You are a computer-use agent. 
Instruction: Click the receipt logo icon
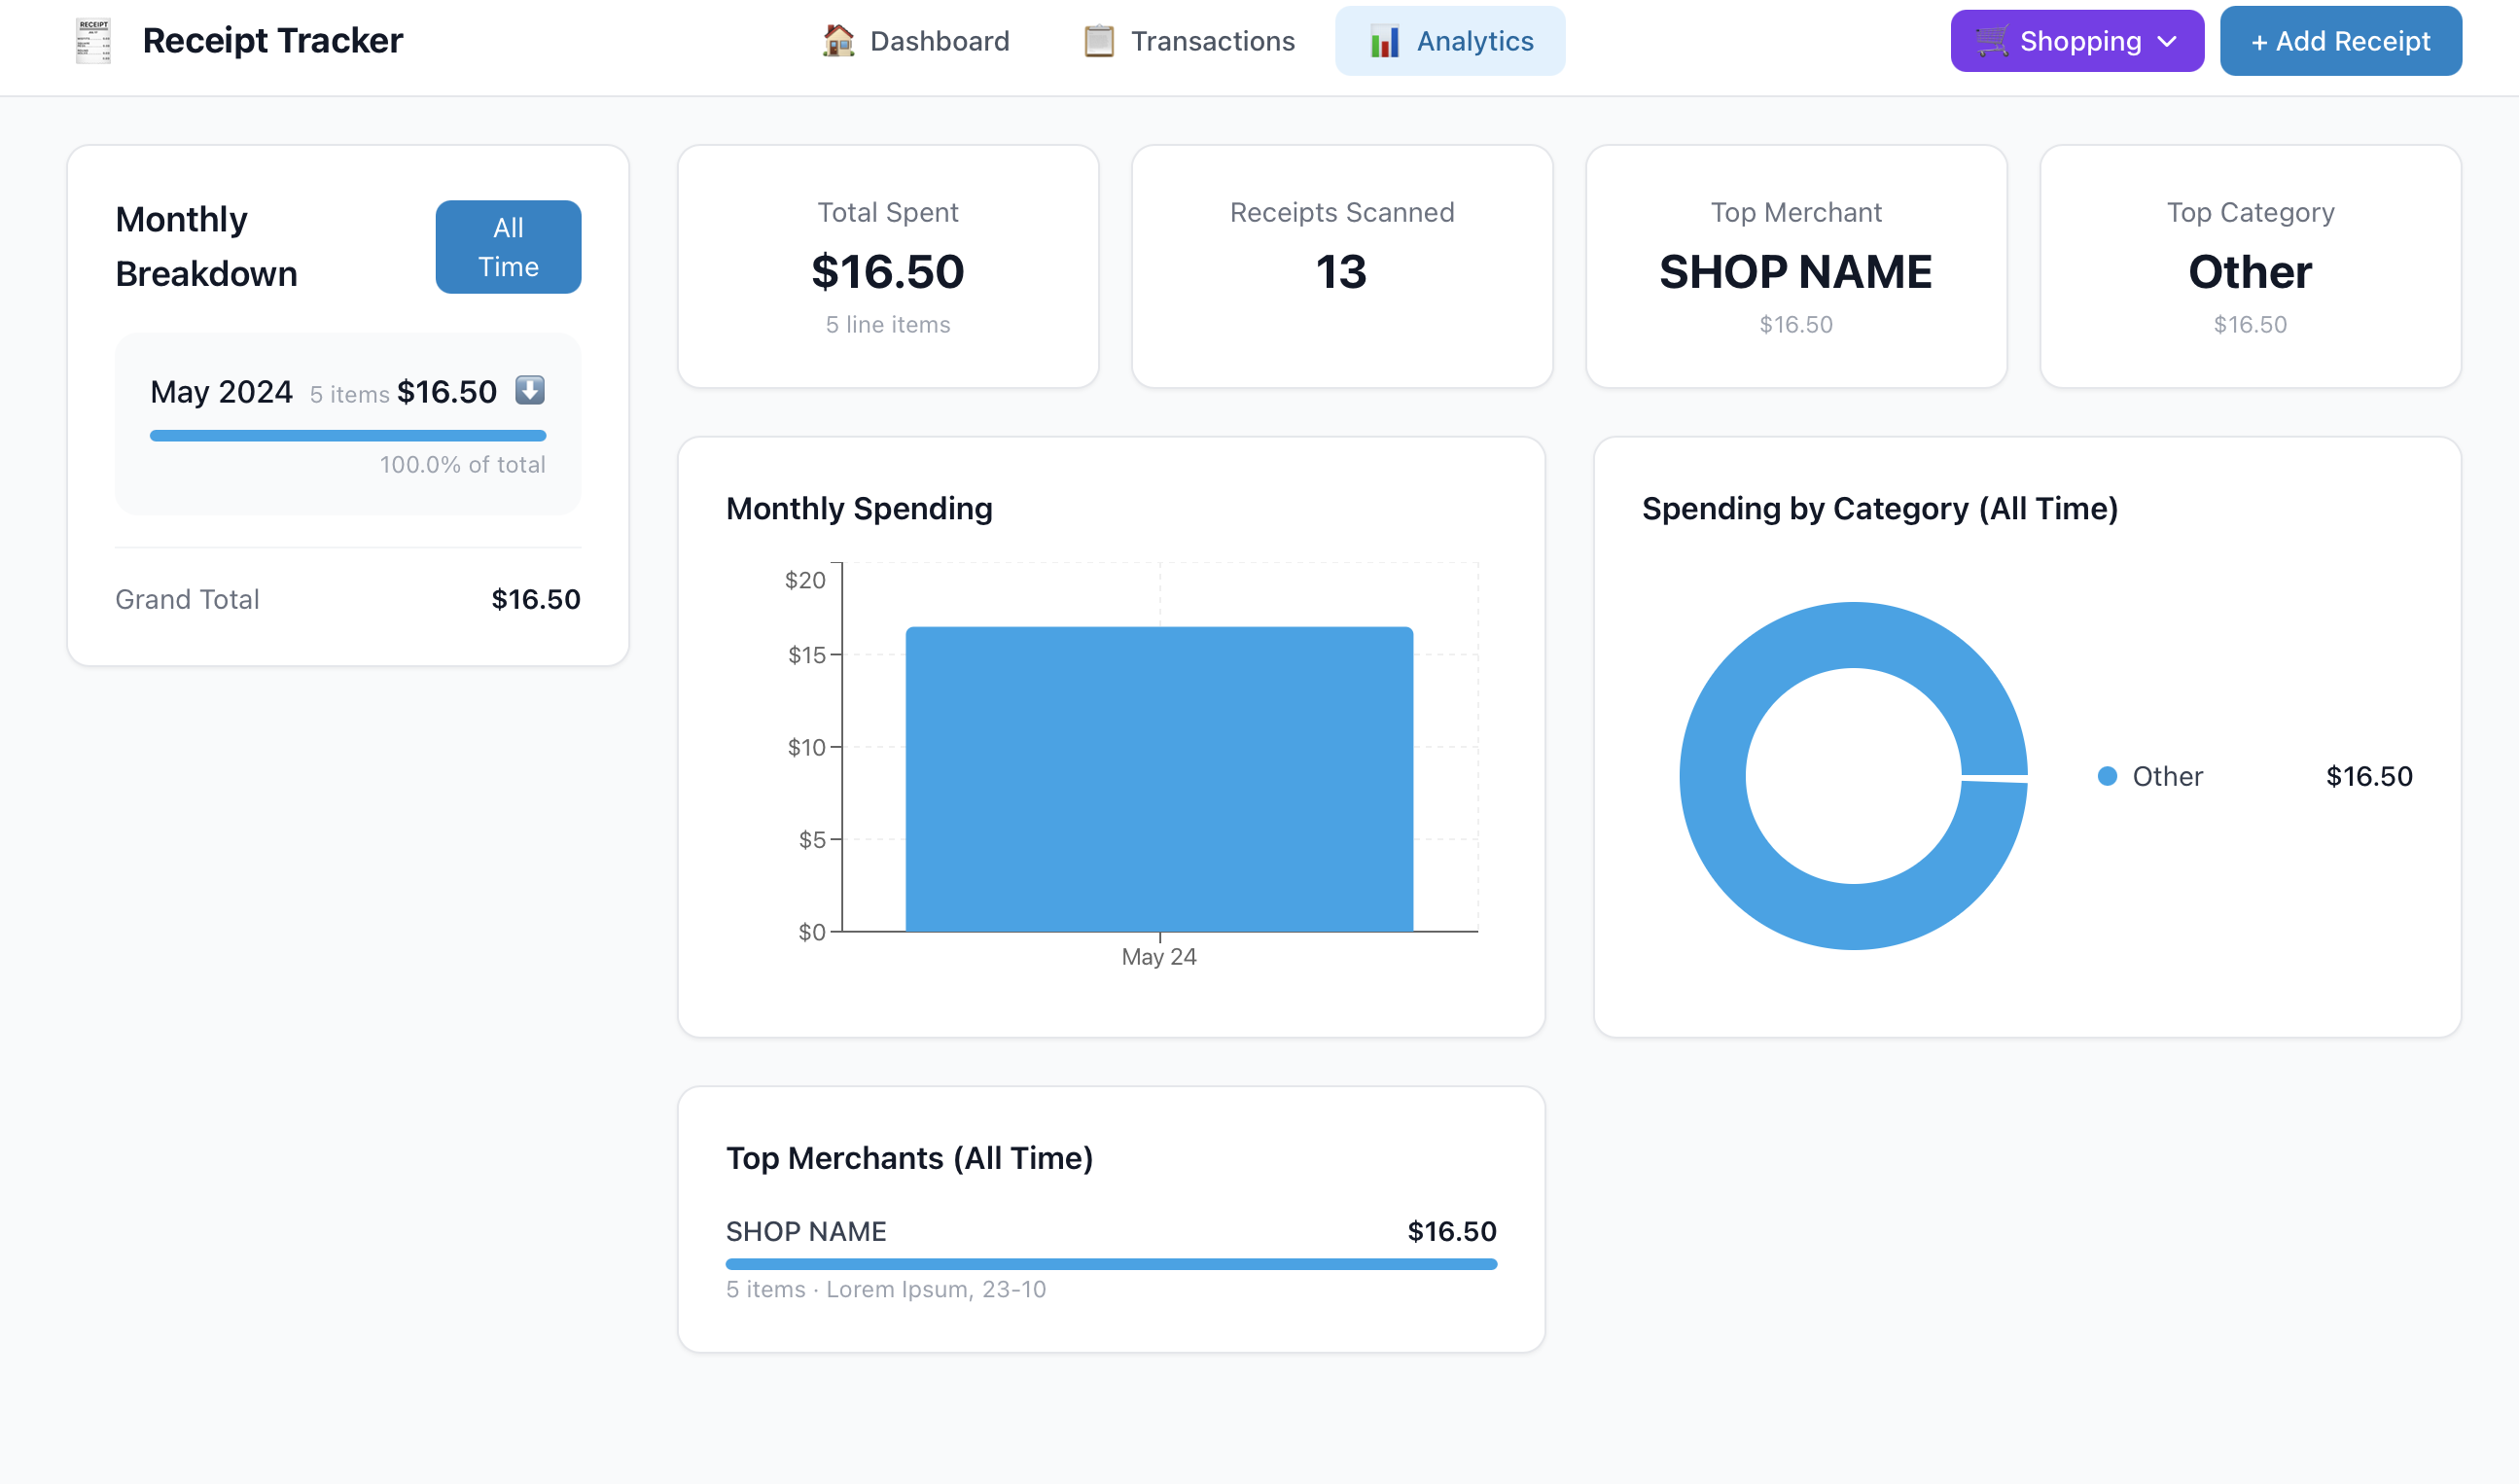[93, 41]
